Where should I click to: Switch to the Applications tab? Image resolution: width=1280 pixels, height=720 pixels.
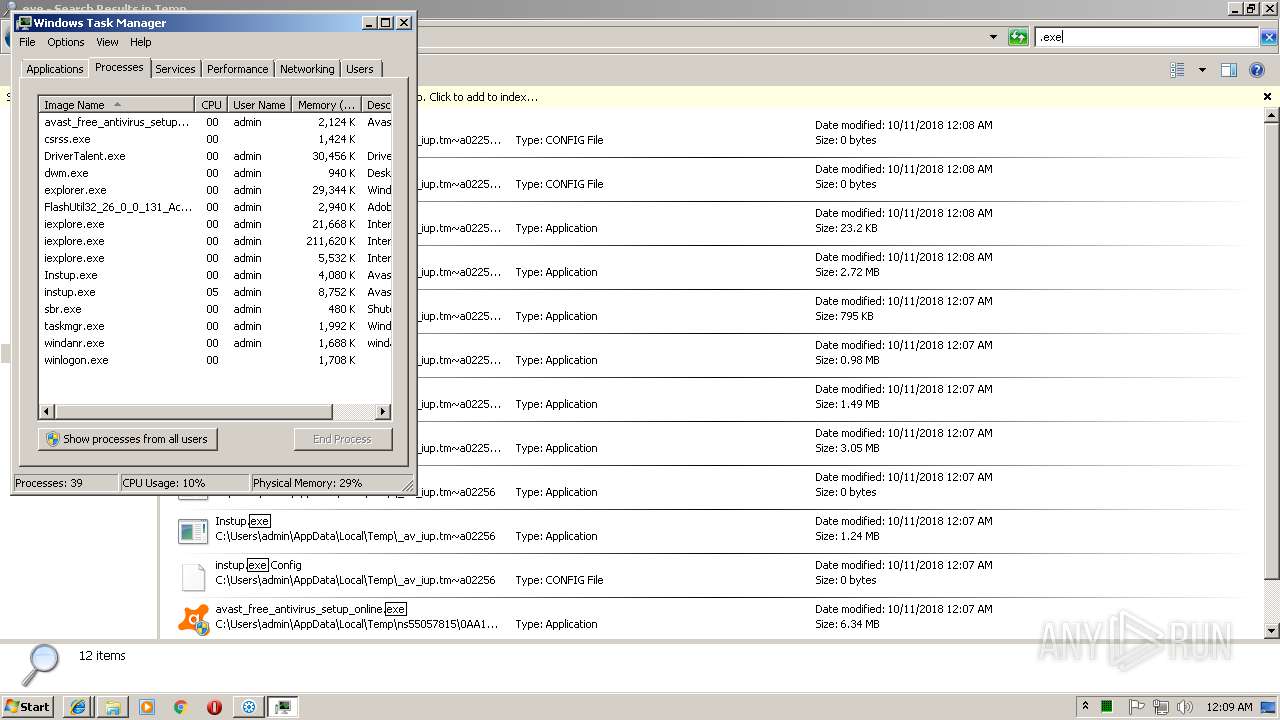(54, 69)
